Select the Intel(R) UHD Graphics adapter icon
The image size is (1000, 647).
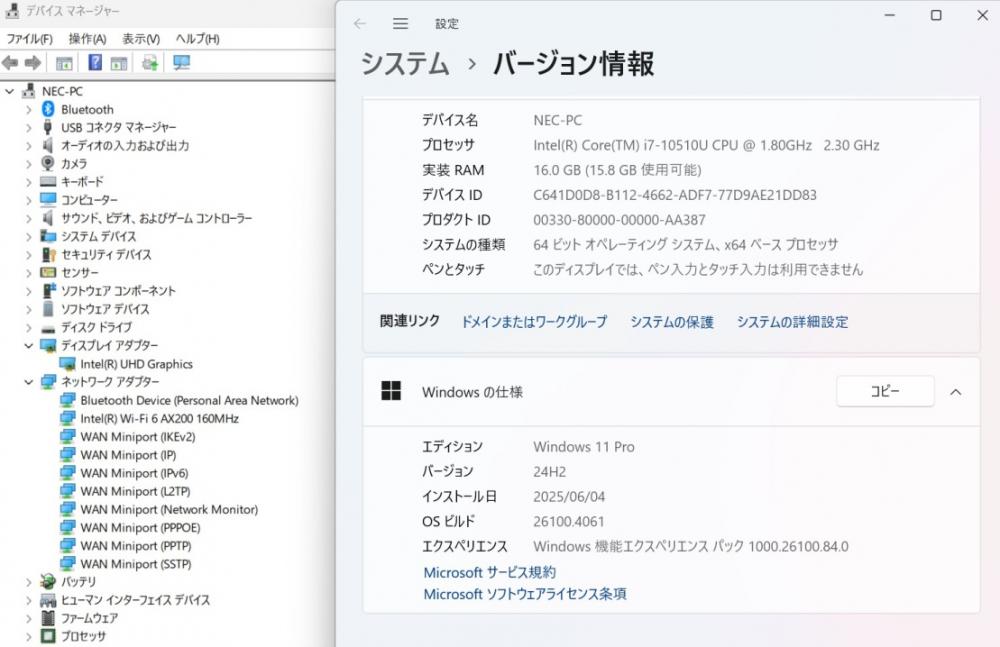(x=68, y=364)
